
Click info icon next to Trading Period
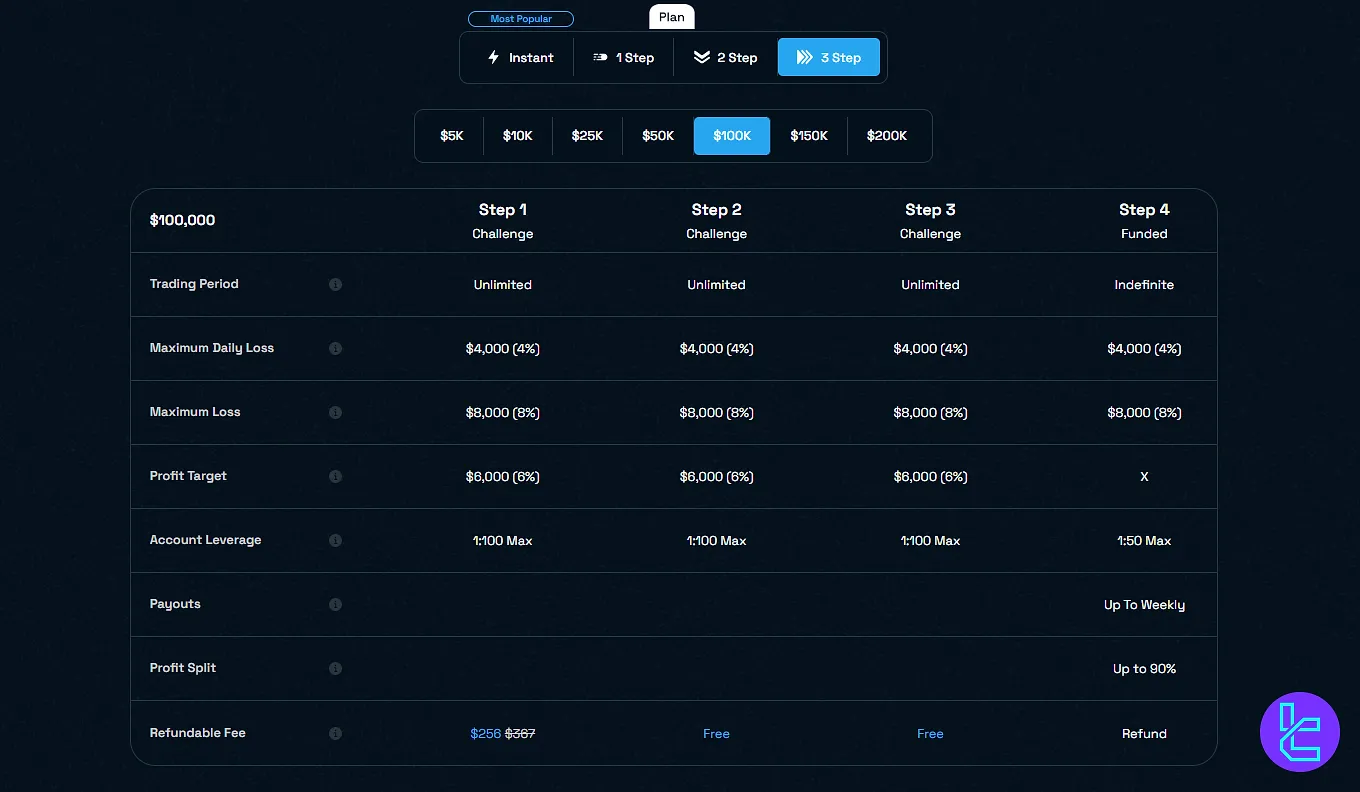point(335,285)
